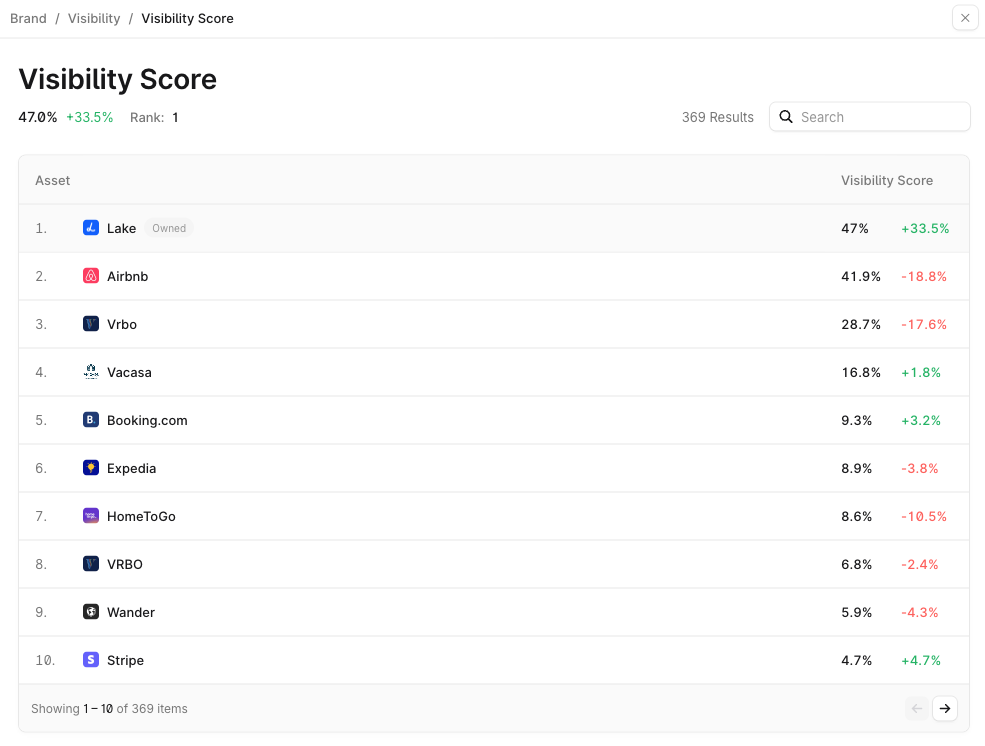Click the disabled previous page arrow
This screenshot has height=746, width=985.
click(917, 709)
